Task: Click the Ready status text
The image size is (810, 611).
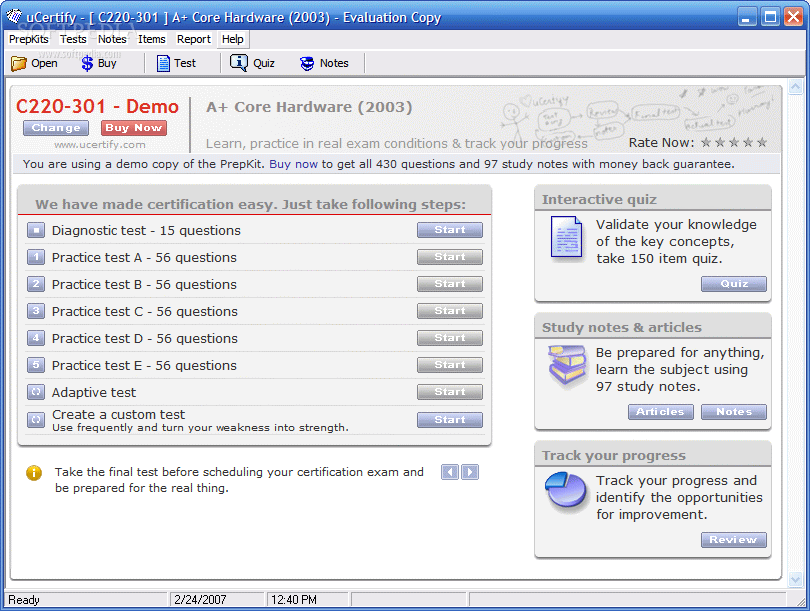Action: click(x=24, y=600)
